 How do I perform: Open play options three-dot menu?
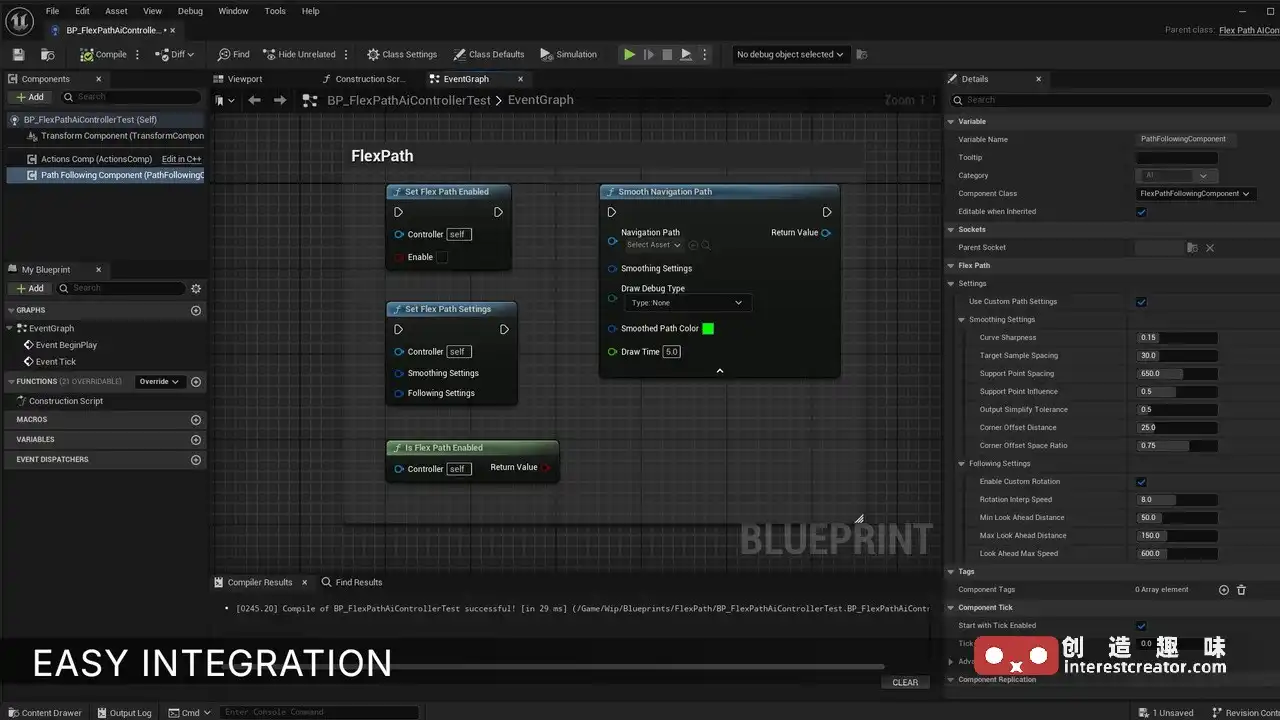[705, 54]
